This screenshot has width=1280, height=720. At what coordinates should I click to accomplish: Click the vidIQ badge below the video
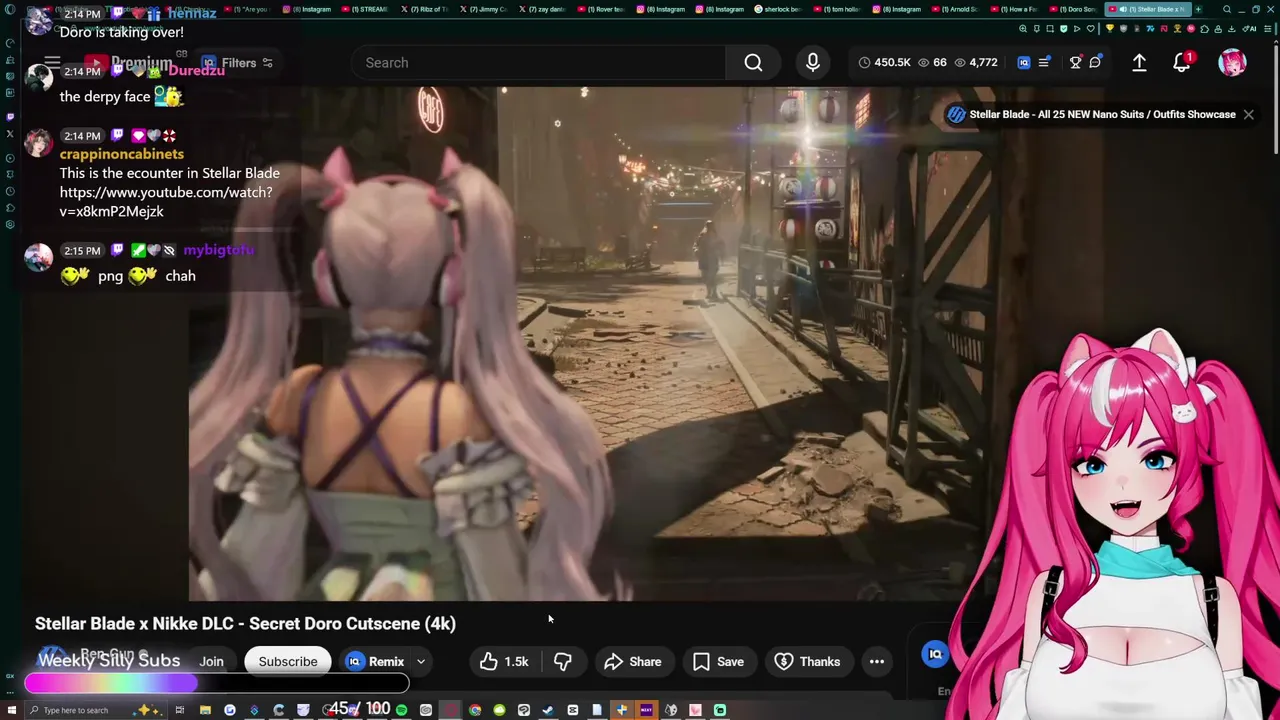(935, 654)
